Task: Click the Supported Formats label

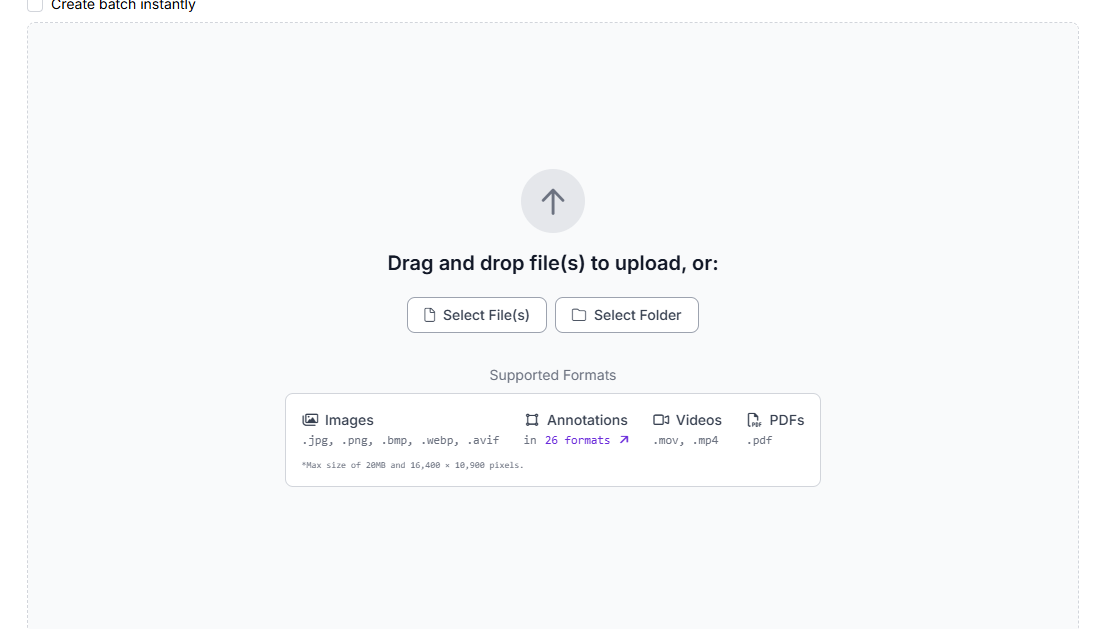Action: (x=553, y=375)
